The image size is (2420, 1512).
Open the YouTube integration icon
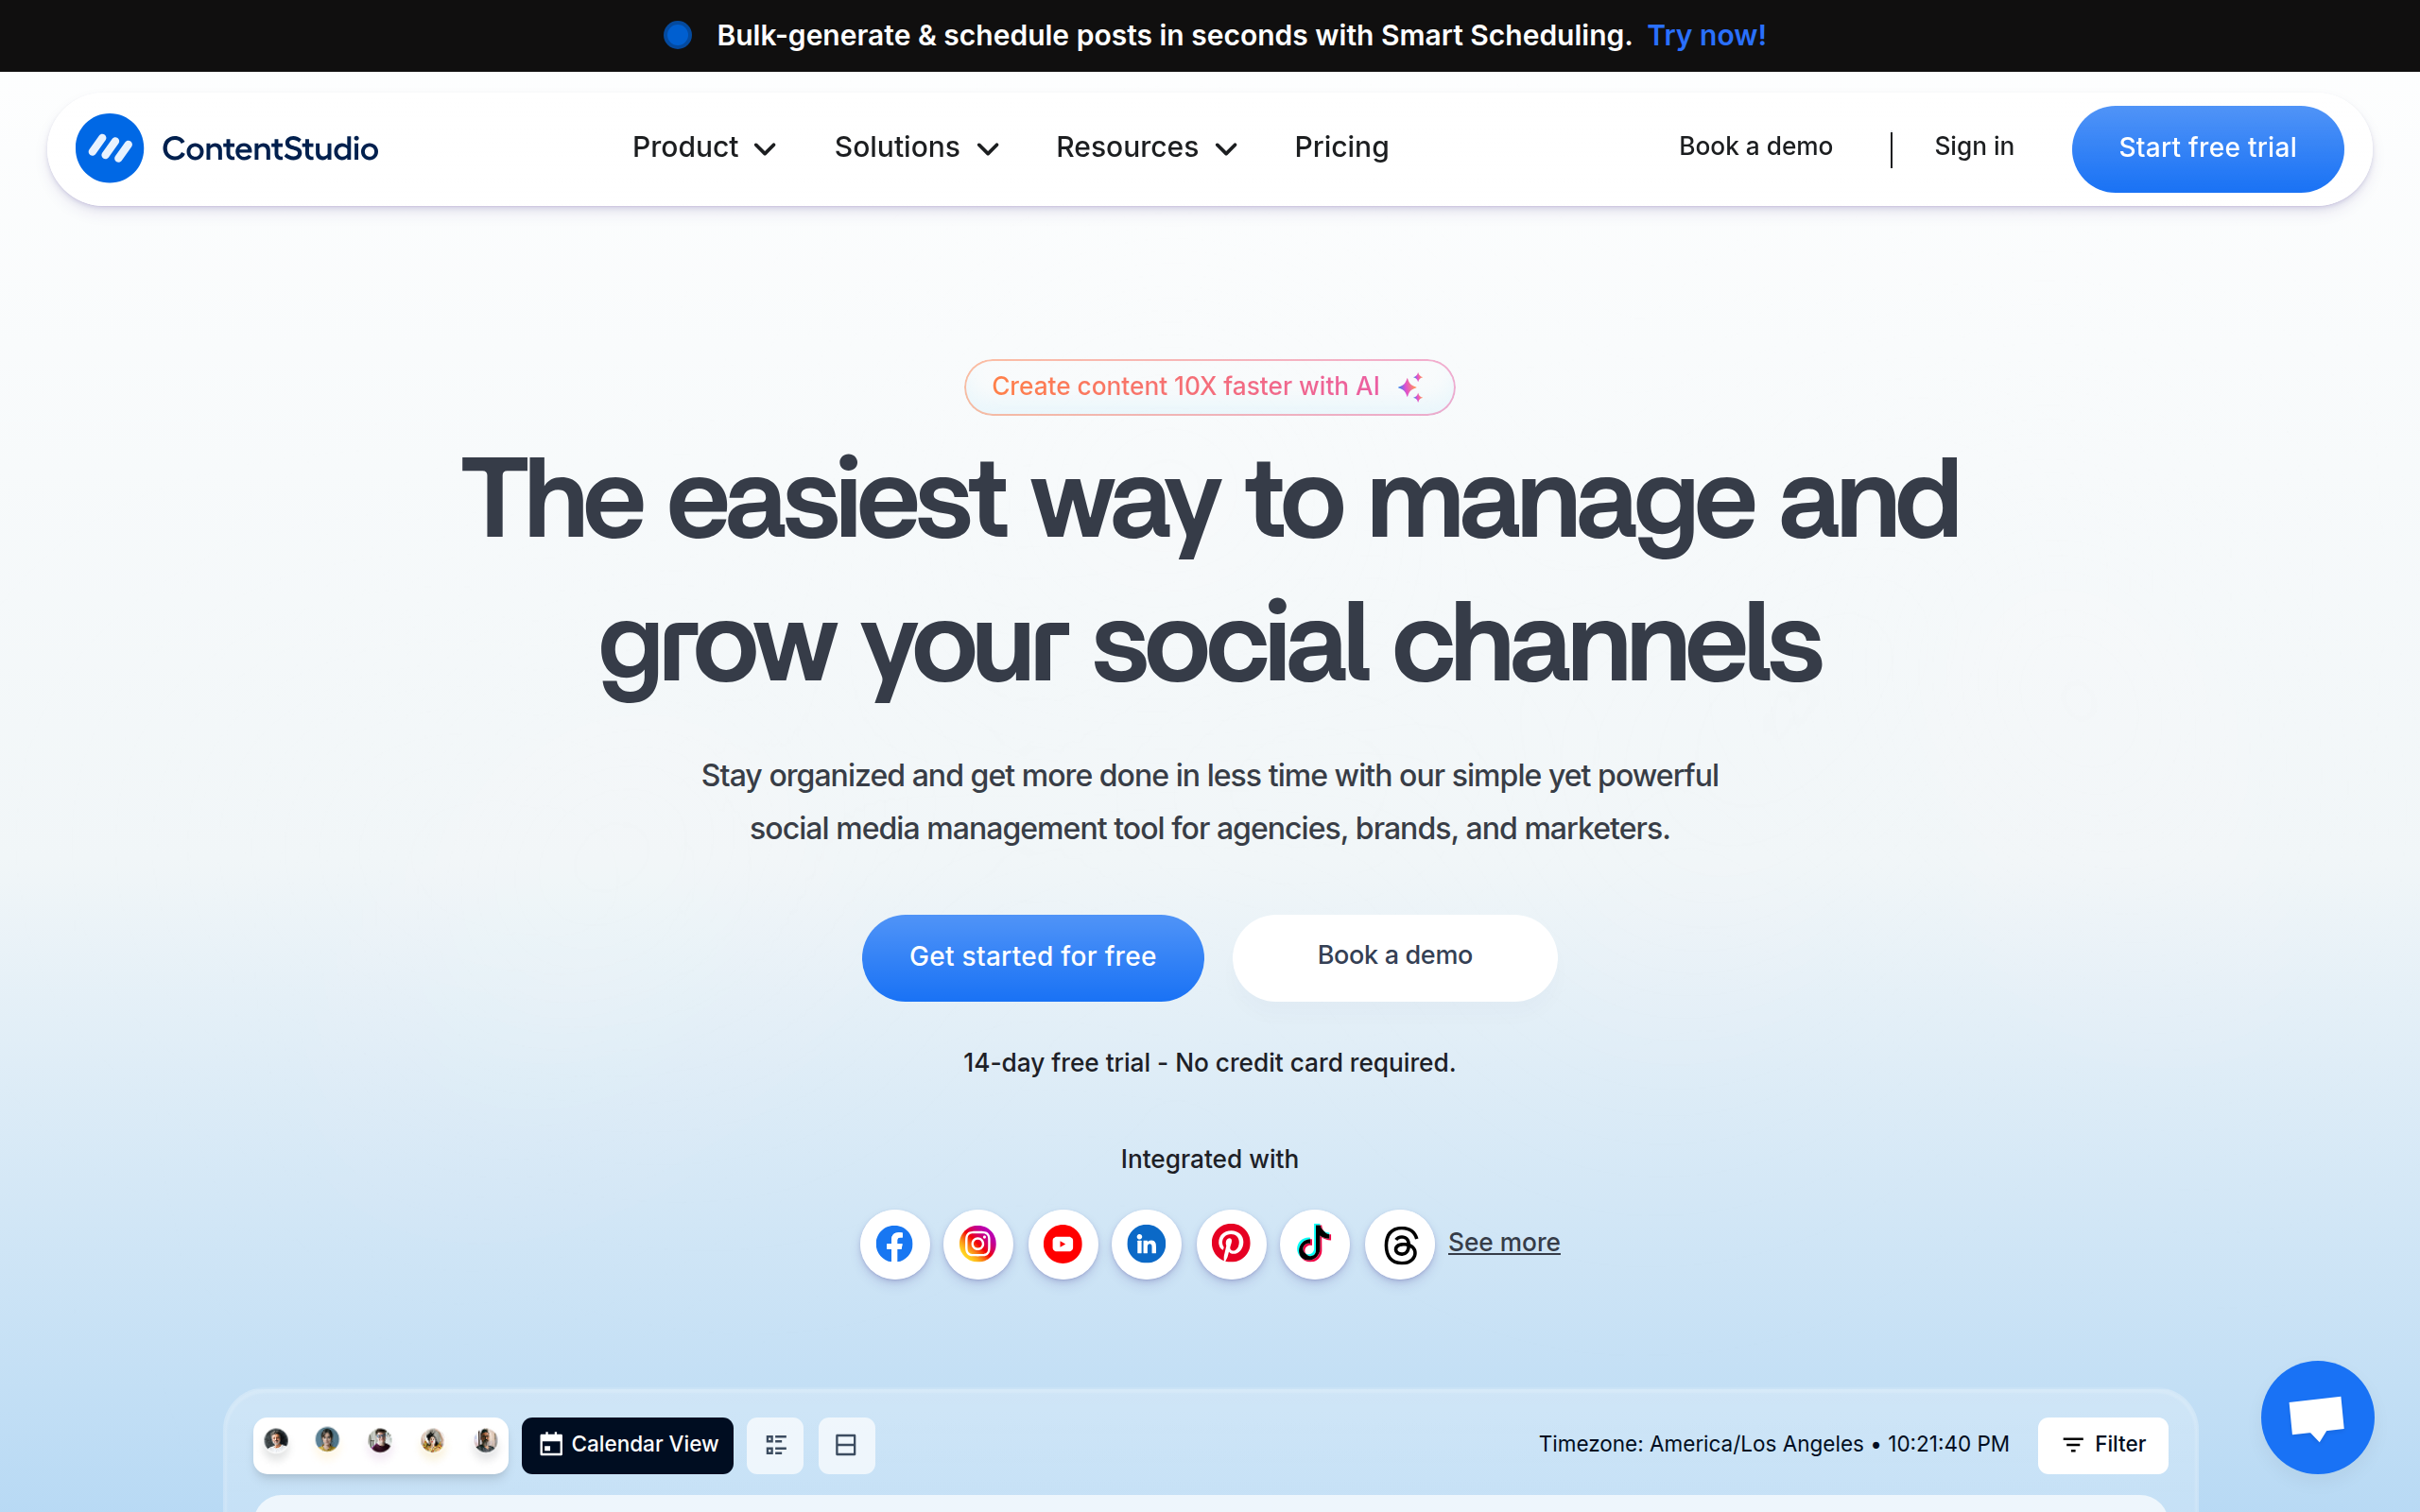coord(1062,1244)
